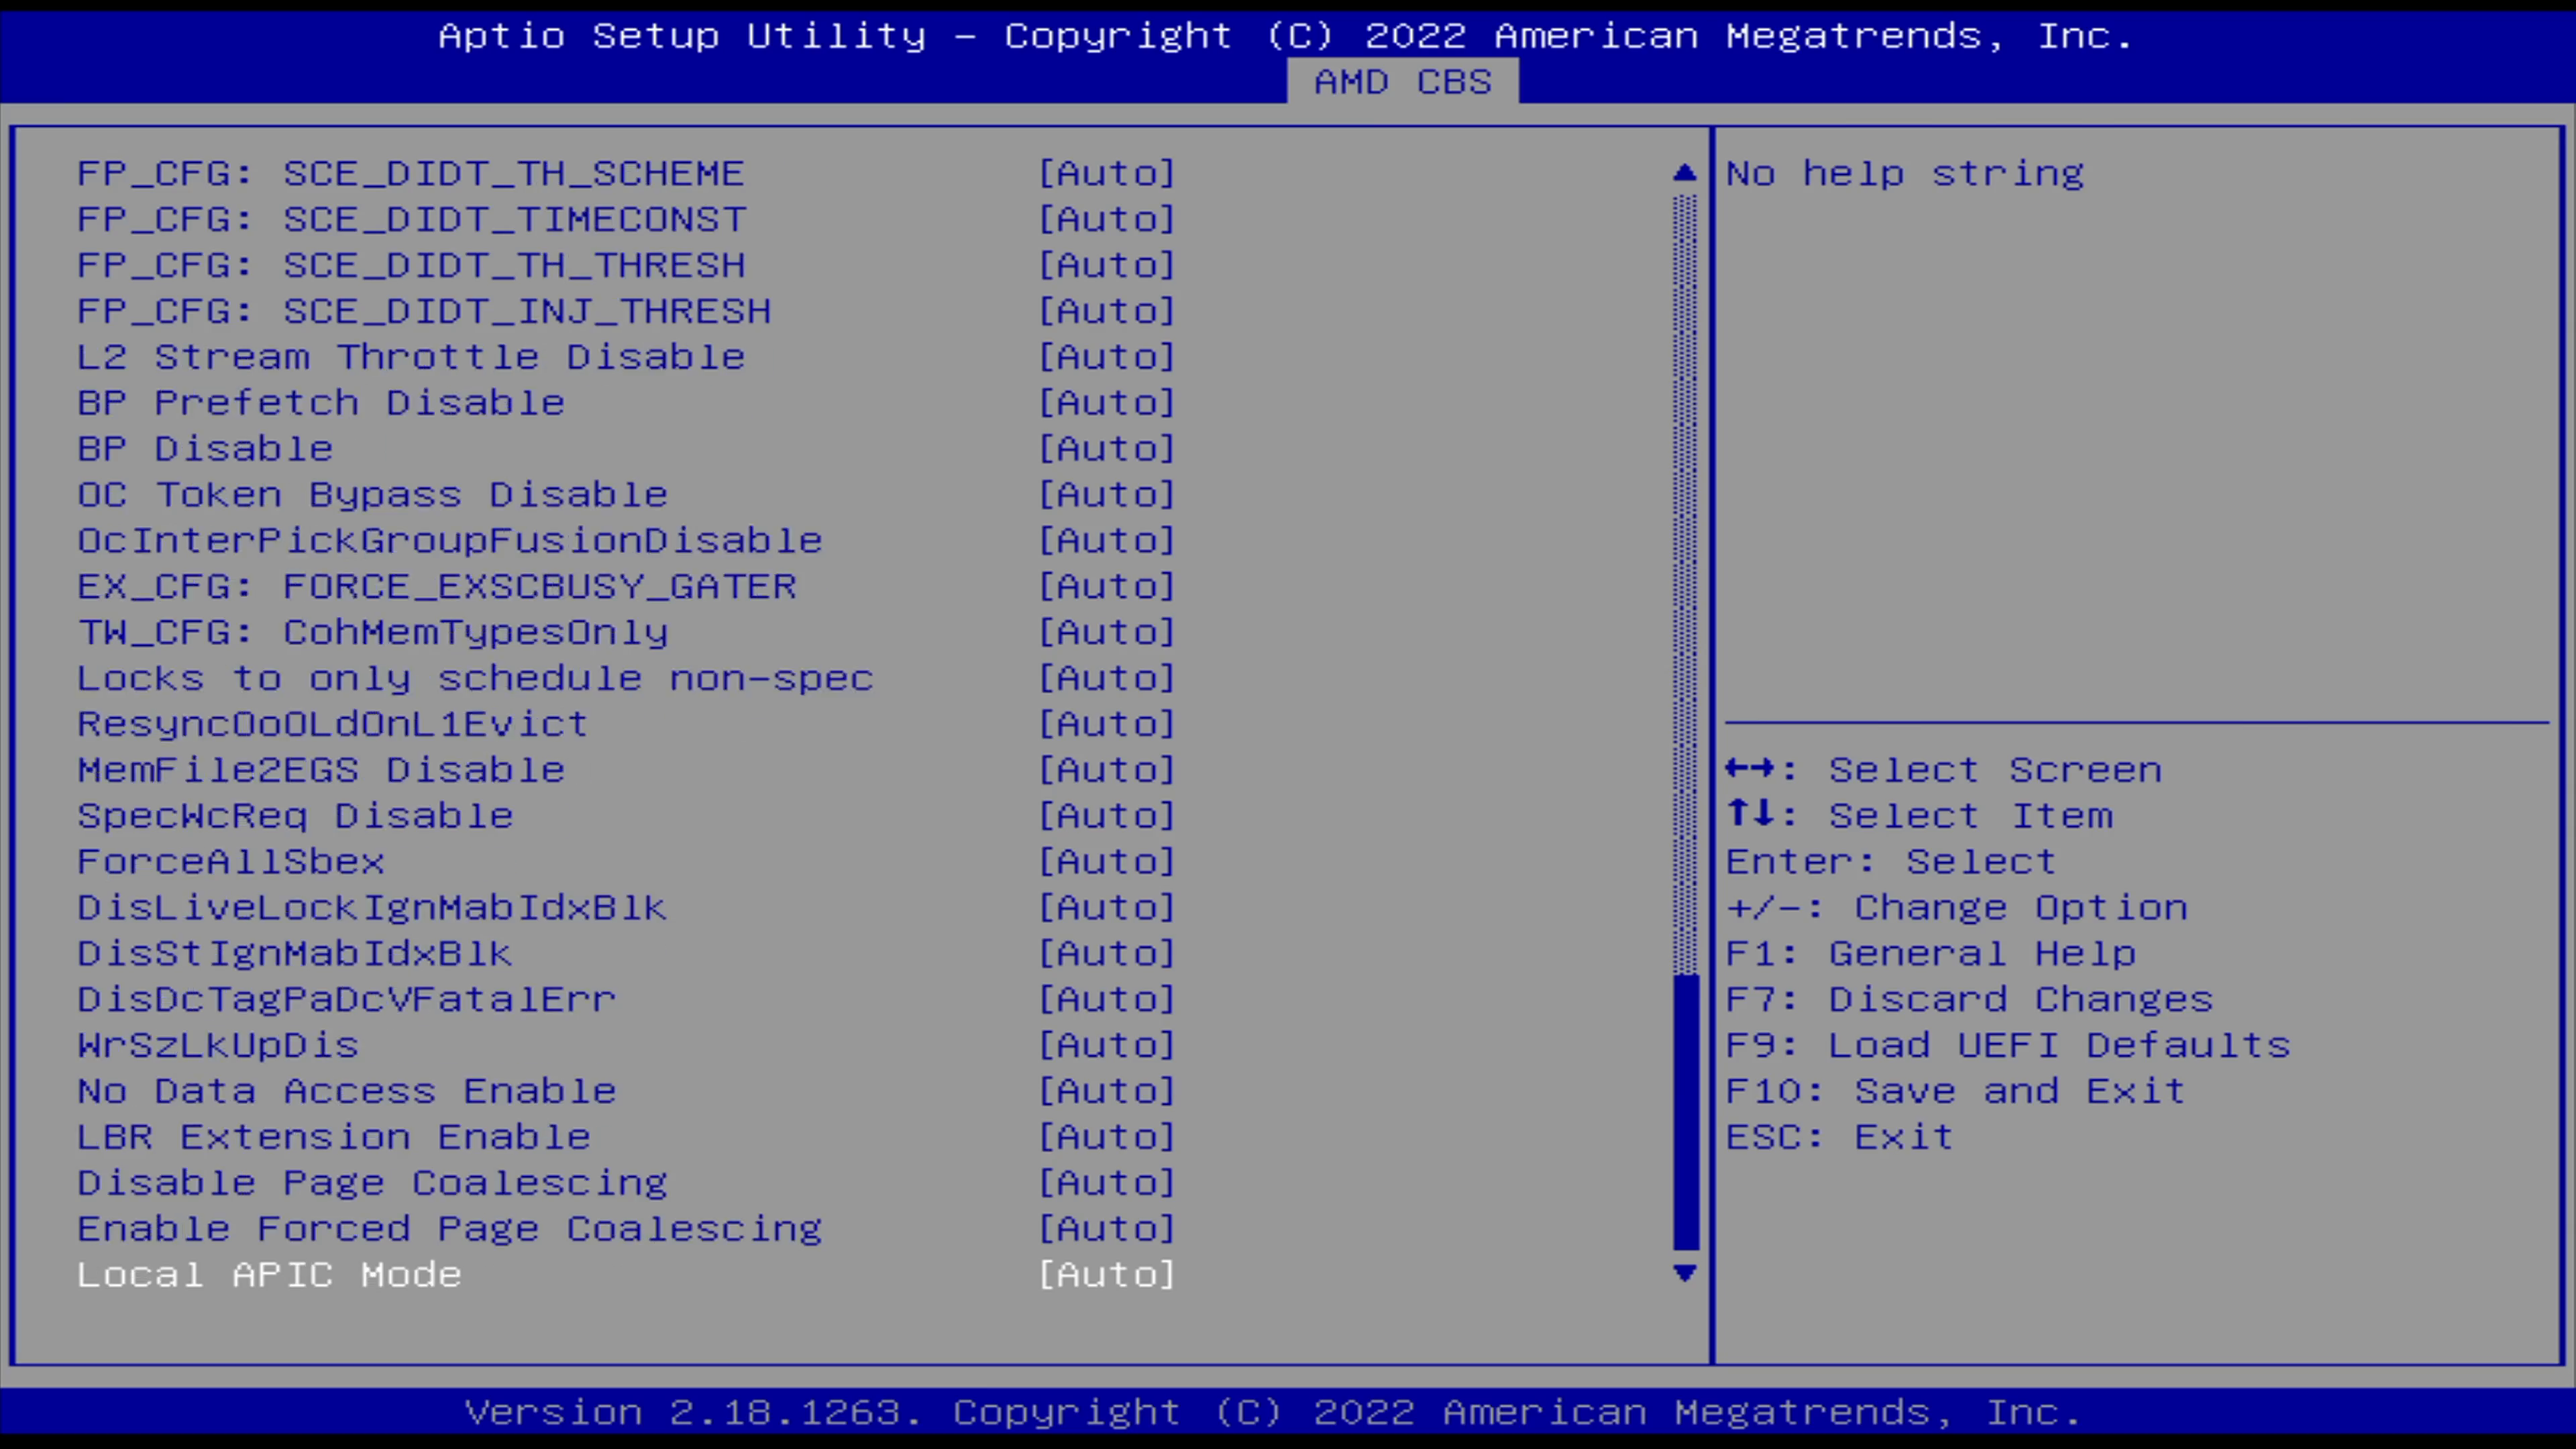Select the TW_CFG: CohMemTypesOnly setting
The image size is (2576, 1449).
point(373,633)
